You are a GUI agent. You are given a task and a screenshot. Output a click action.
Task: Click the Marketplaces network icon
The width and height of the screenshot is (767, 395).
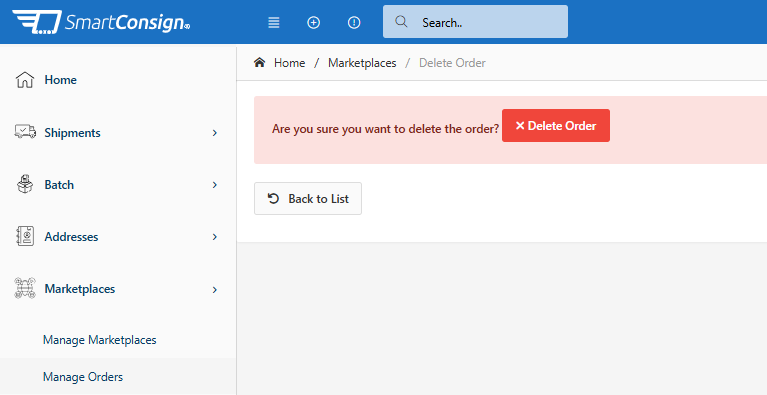click(25, 288)
